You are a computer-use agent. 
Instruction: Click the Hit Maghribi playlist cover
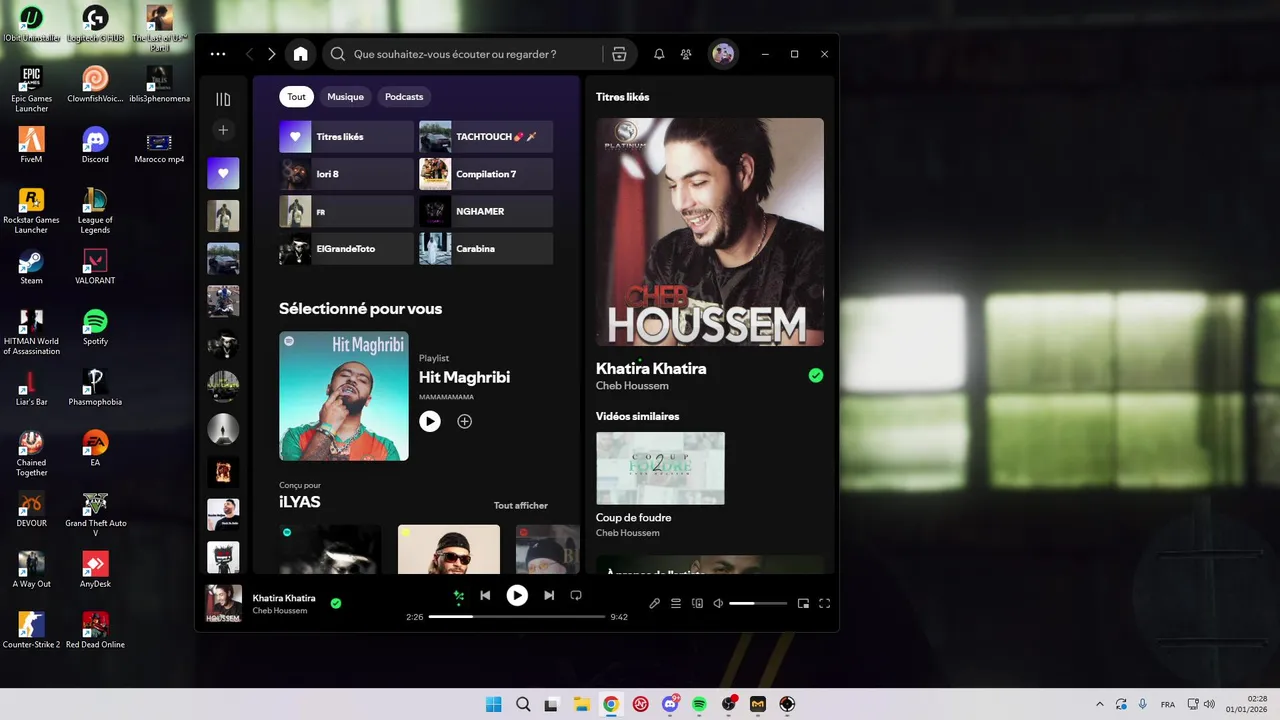tap(344, 396)
